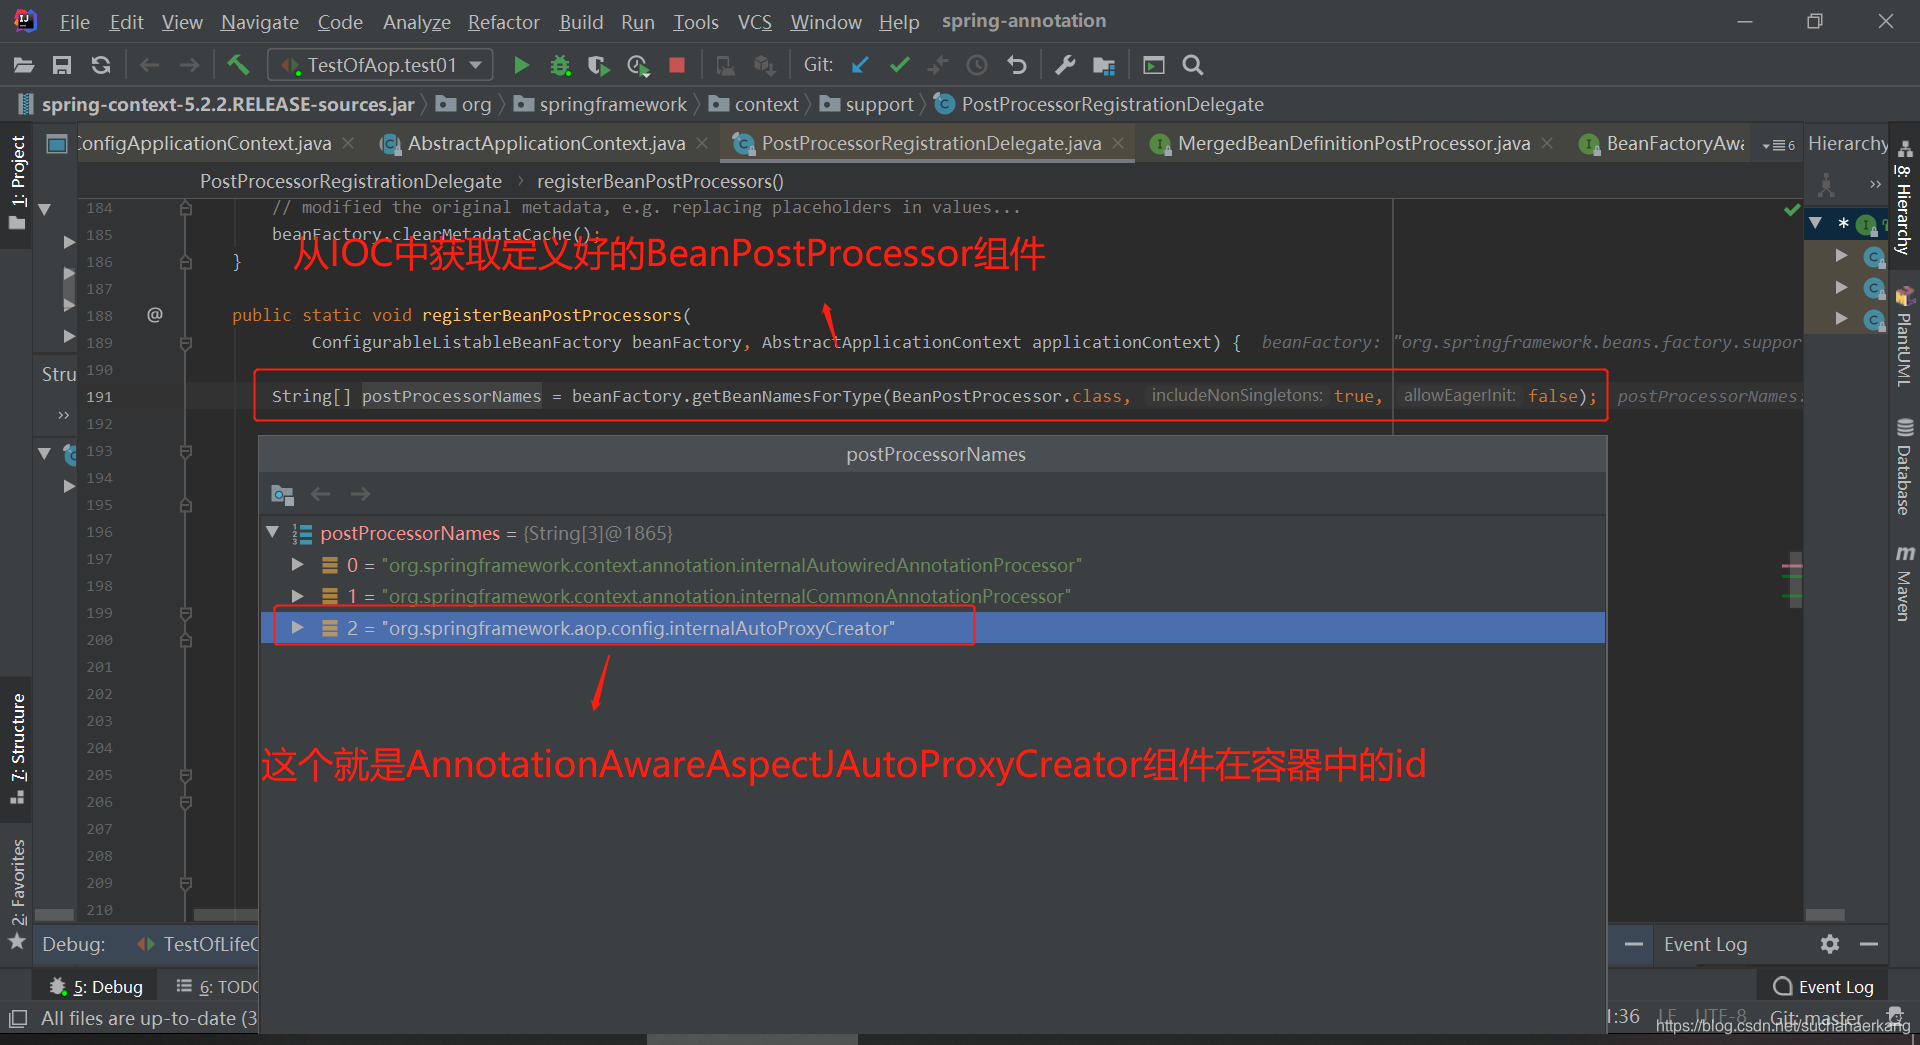Image resolution: width=1920 pixels, height=1045 pixels.
Task: Expand the hidden Structure panel actions chevron
Action: pos(64,414)
